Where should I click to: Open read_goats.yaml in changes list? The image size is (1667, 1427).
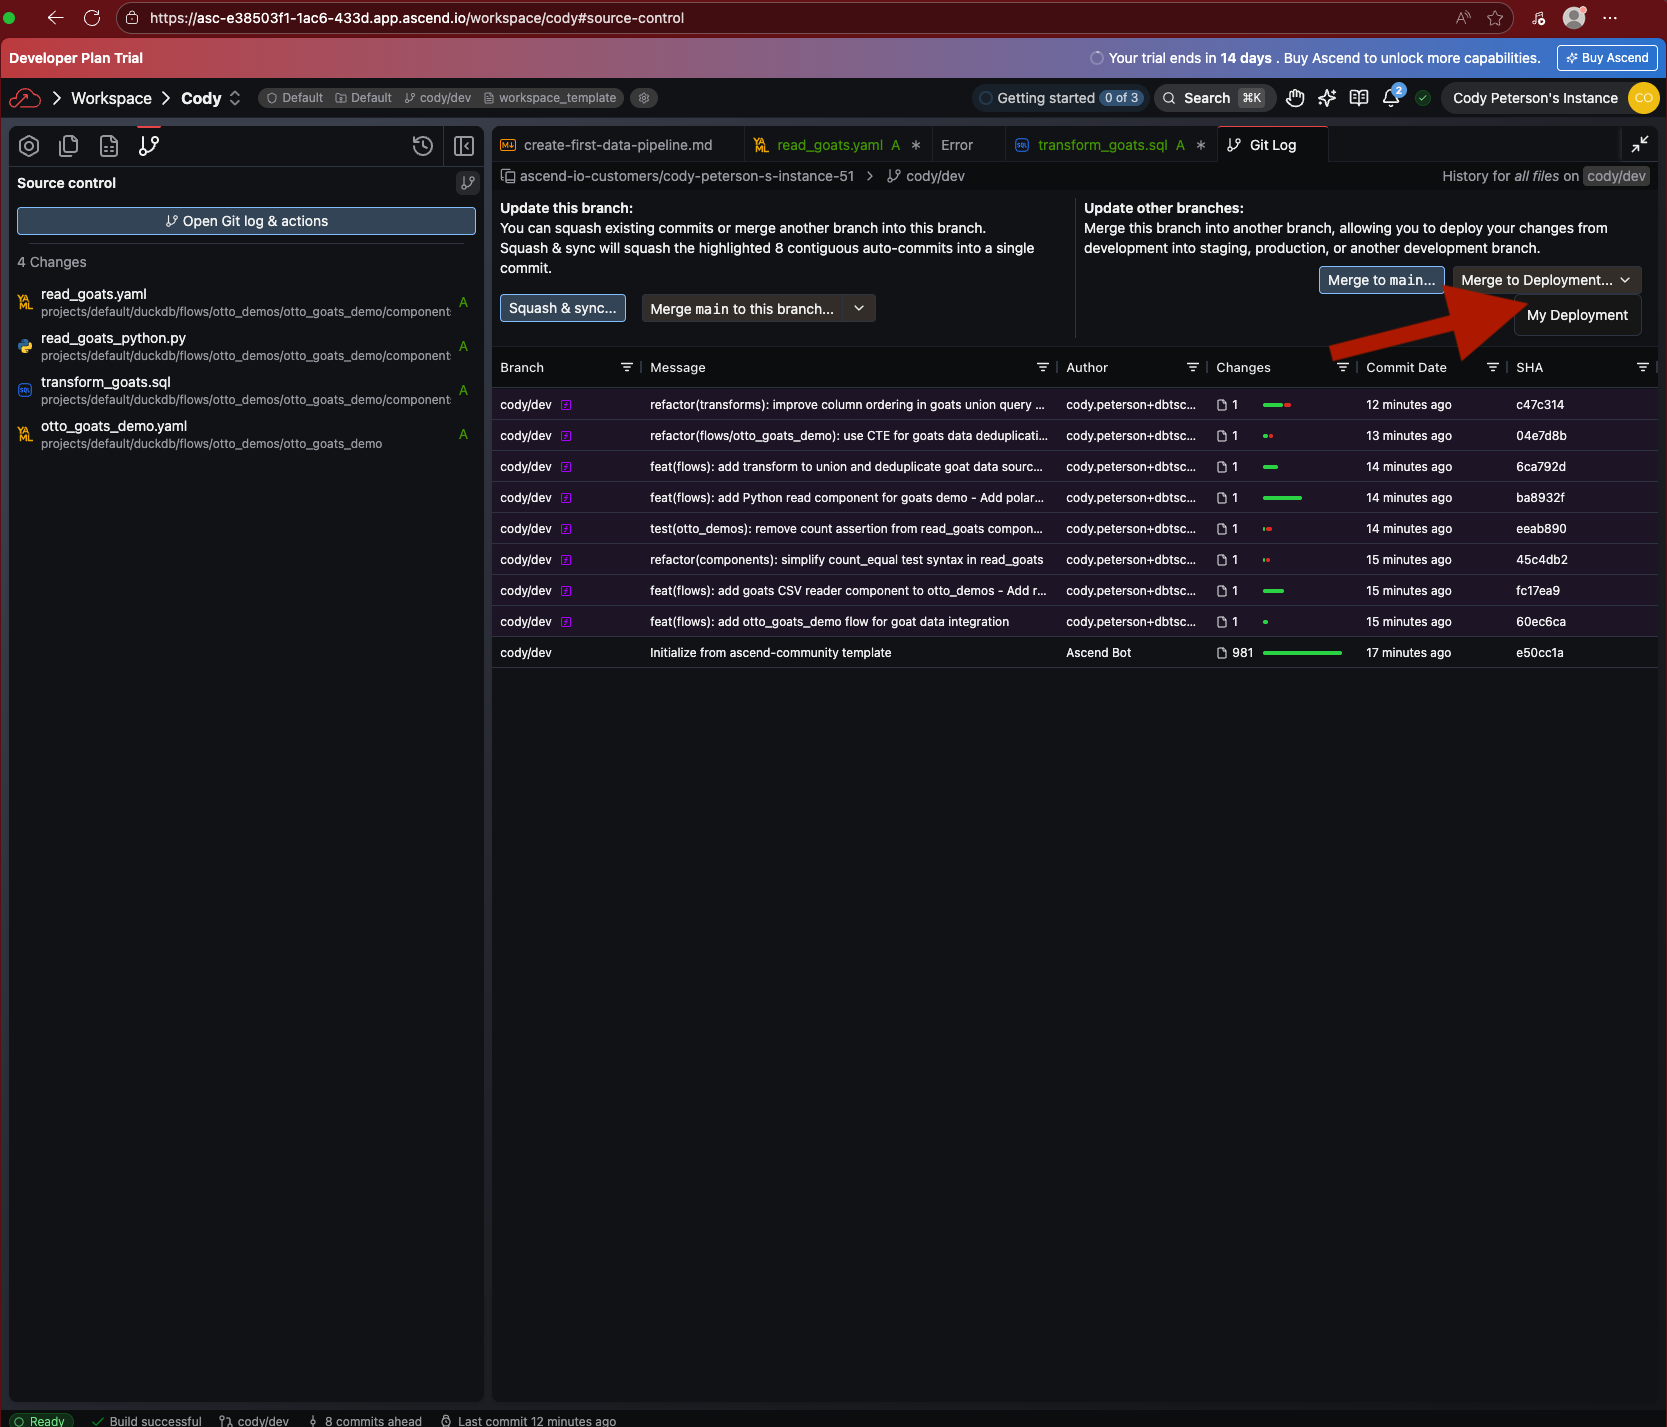tap(246, 302)
